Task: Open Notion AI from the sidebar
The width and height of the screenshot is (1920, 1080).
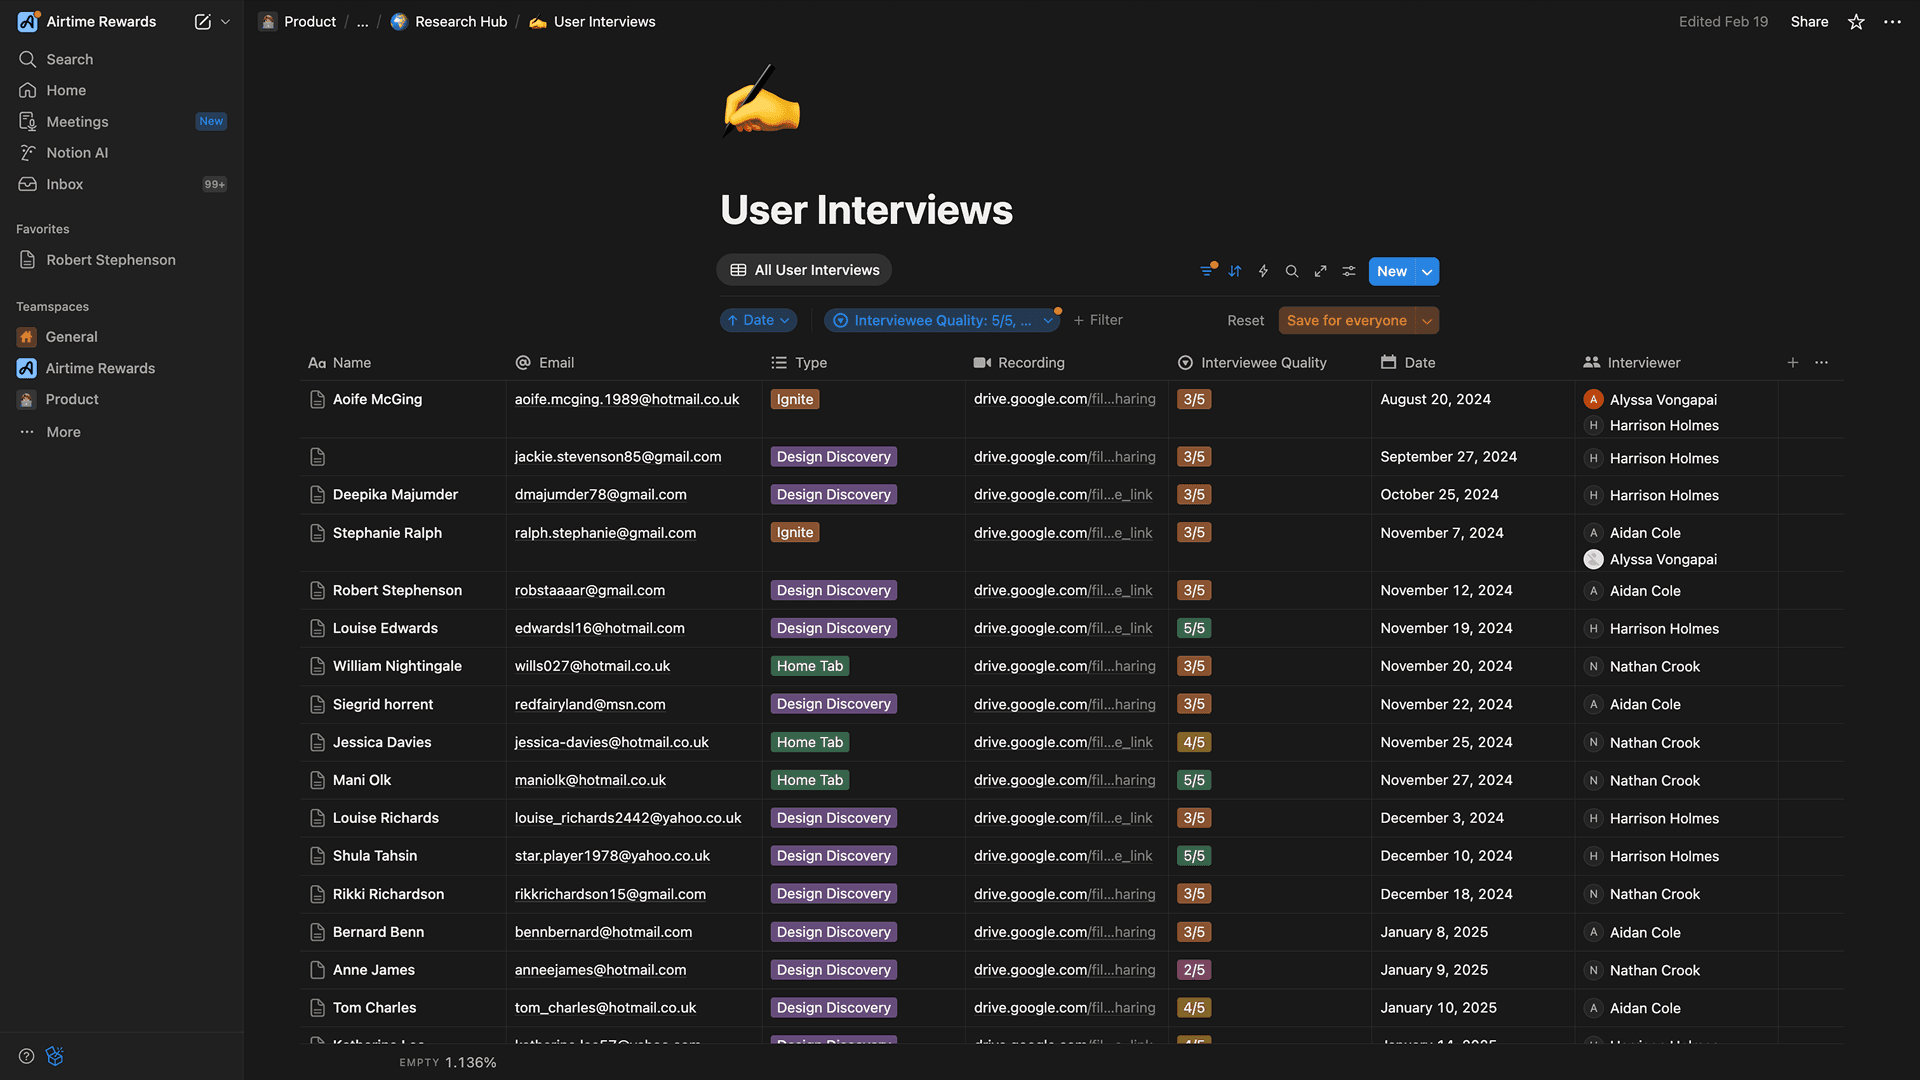Action: [76, 152]
